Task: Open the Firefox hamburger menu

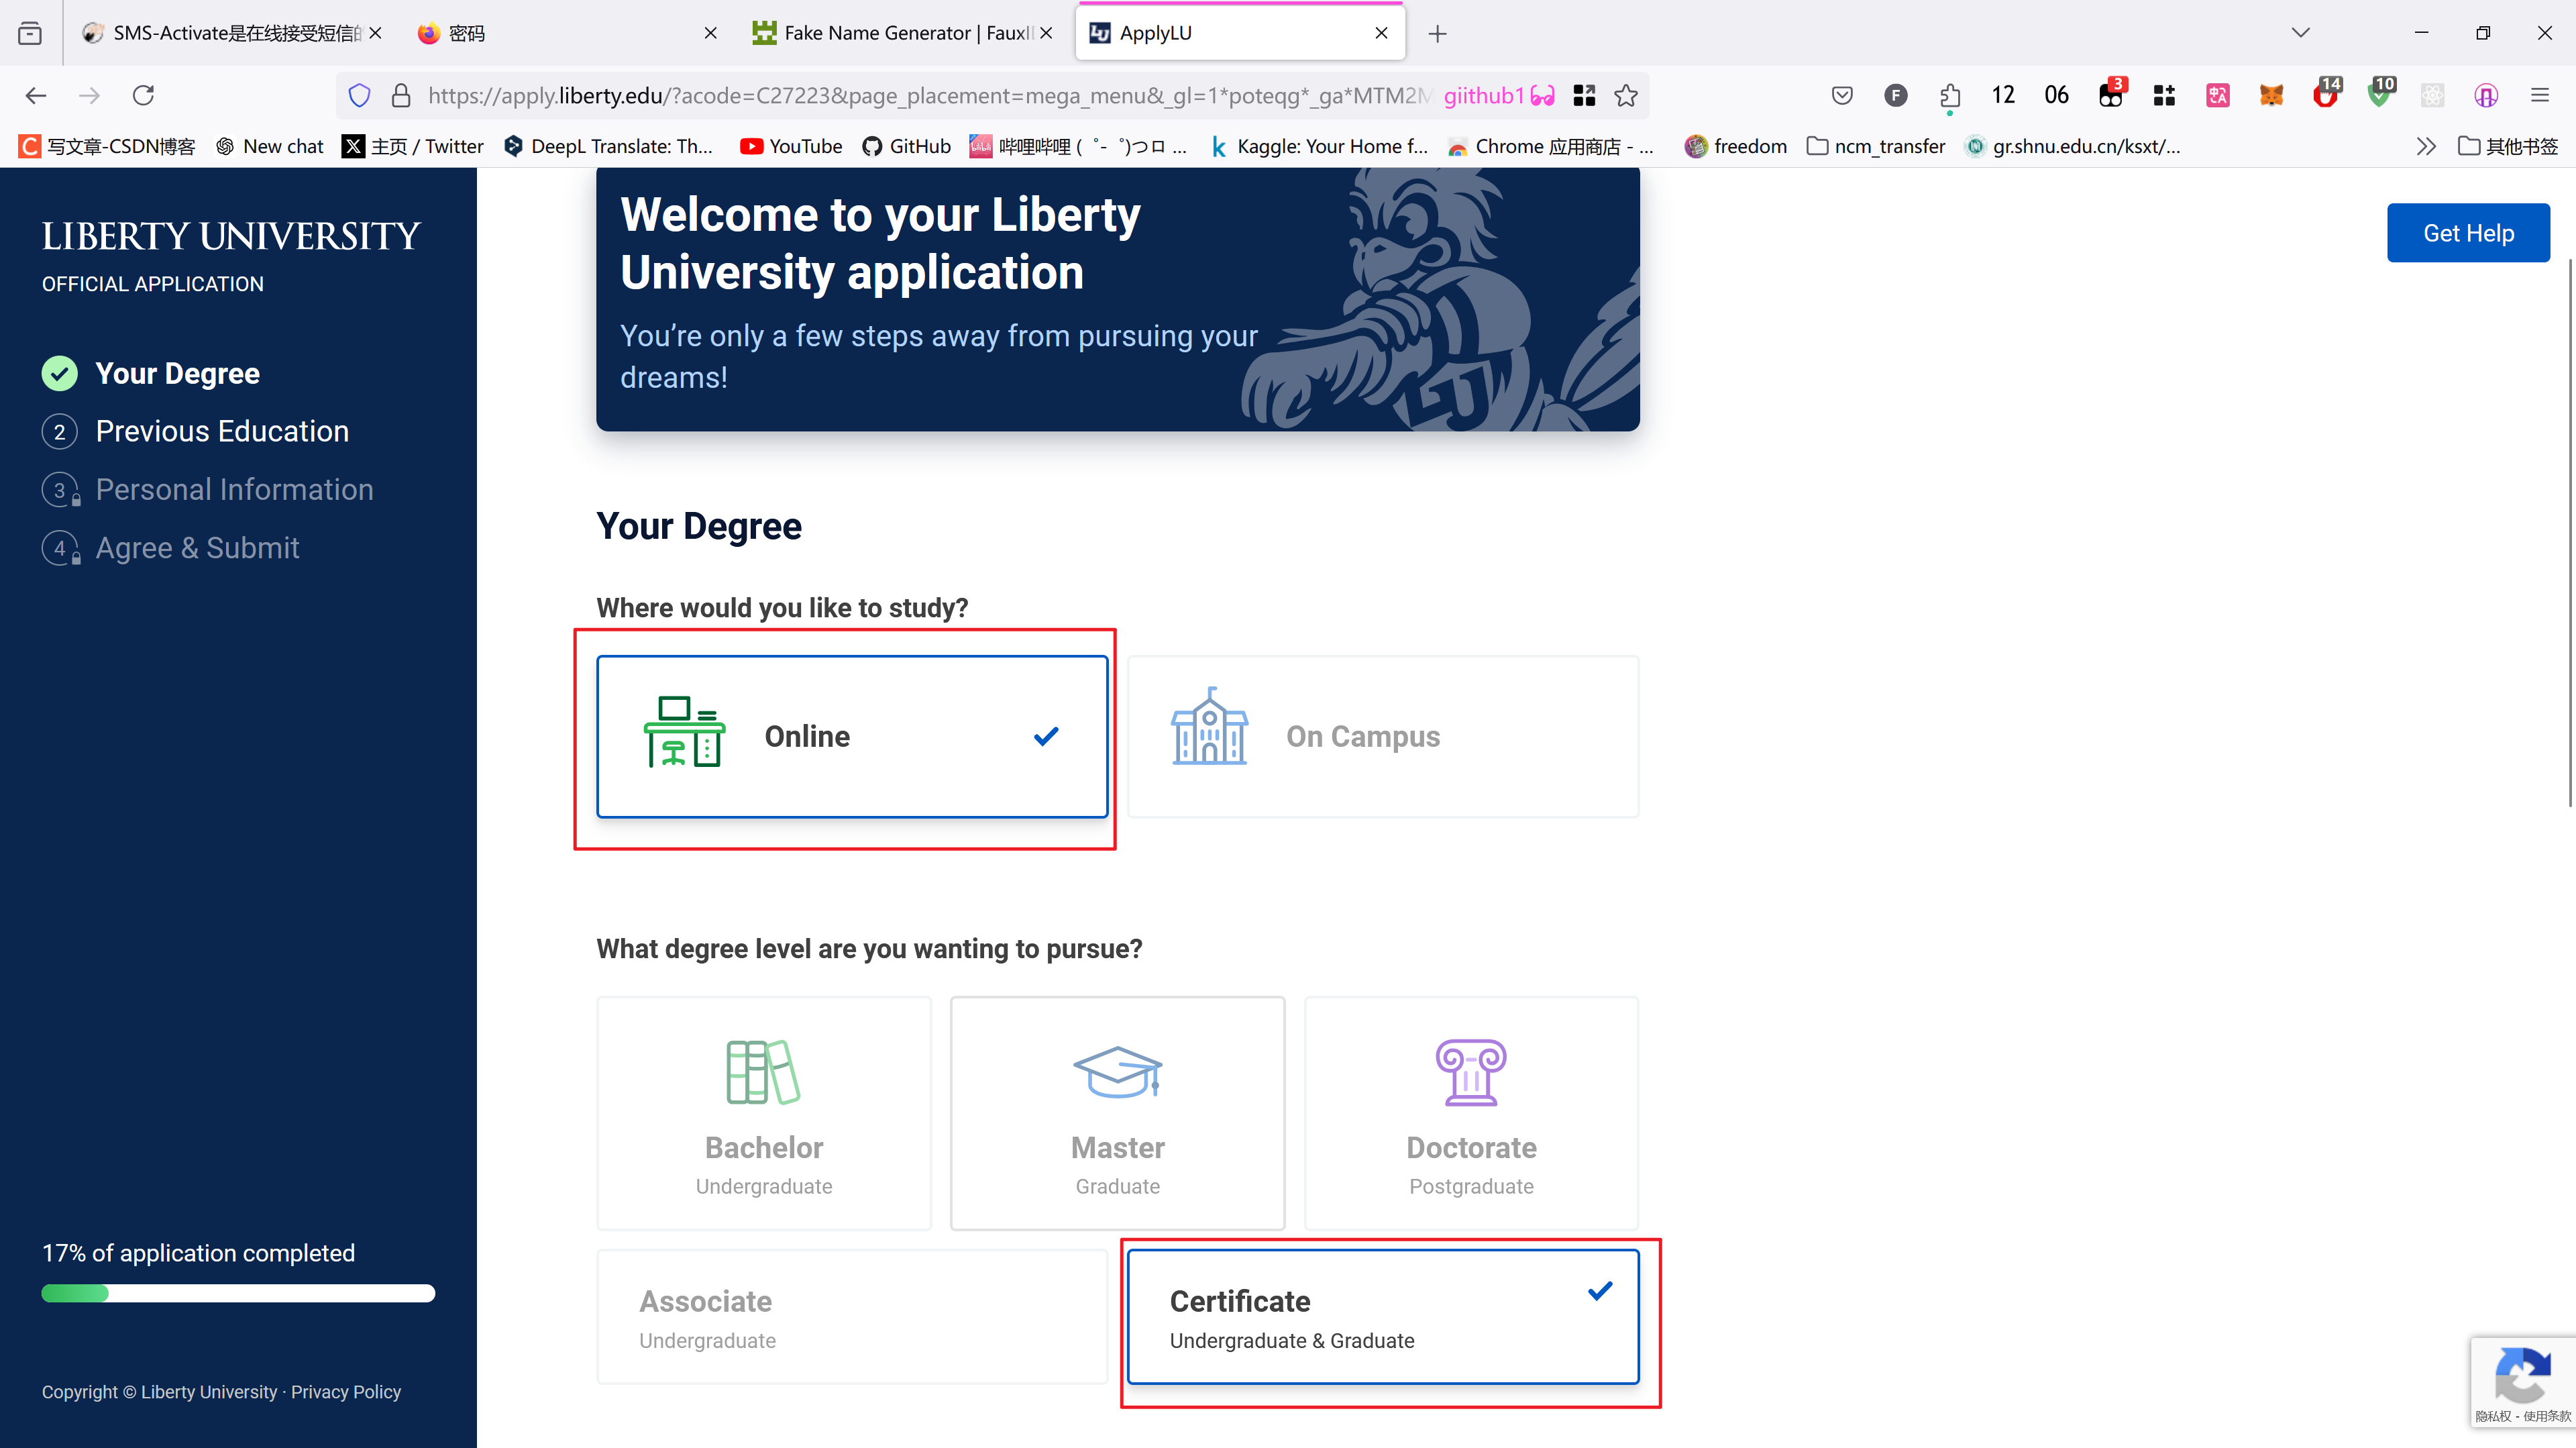Action: point(2539,95)
